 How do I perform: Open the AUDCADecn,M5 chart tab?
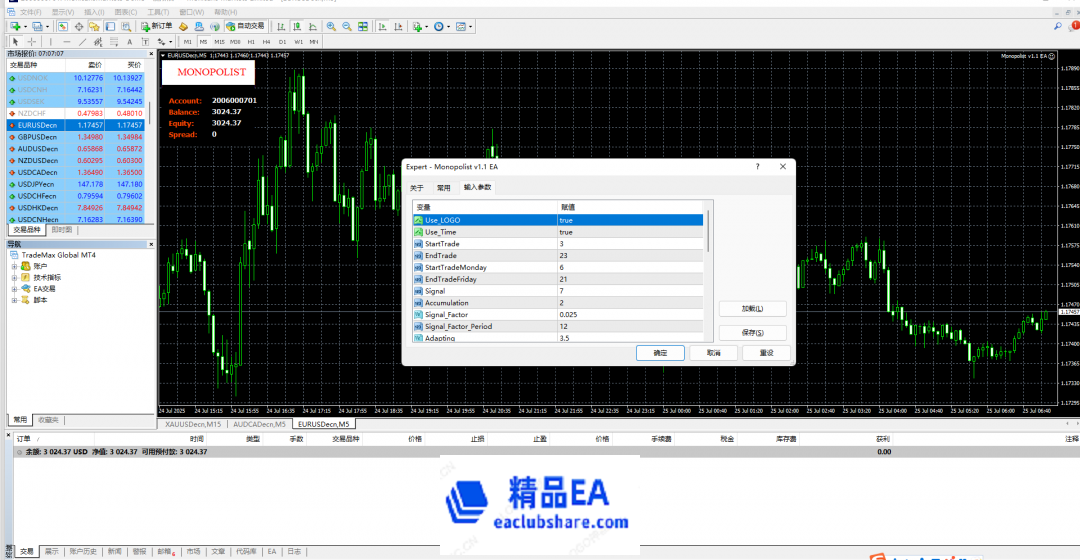(x=259, y=424)
